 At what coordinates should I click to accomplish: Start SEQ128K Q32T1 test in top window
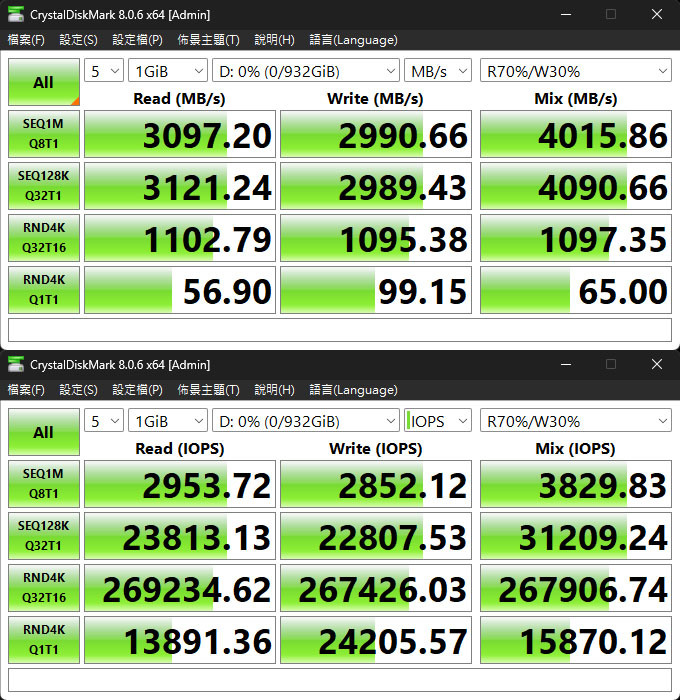[x=44, y=186]
